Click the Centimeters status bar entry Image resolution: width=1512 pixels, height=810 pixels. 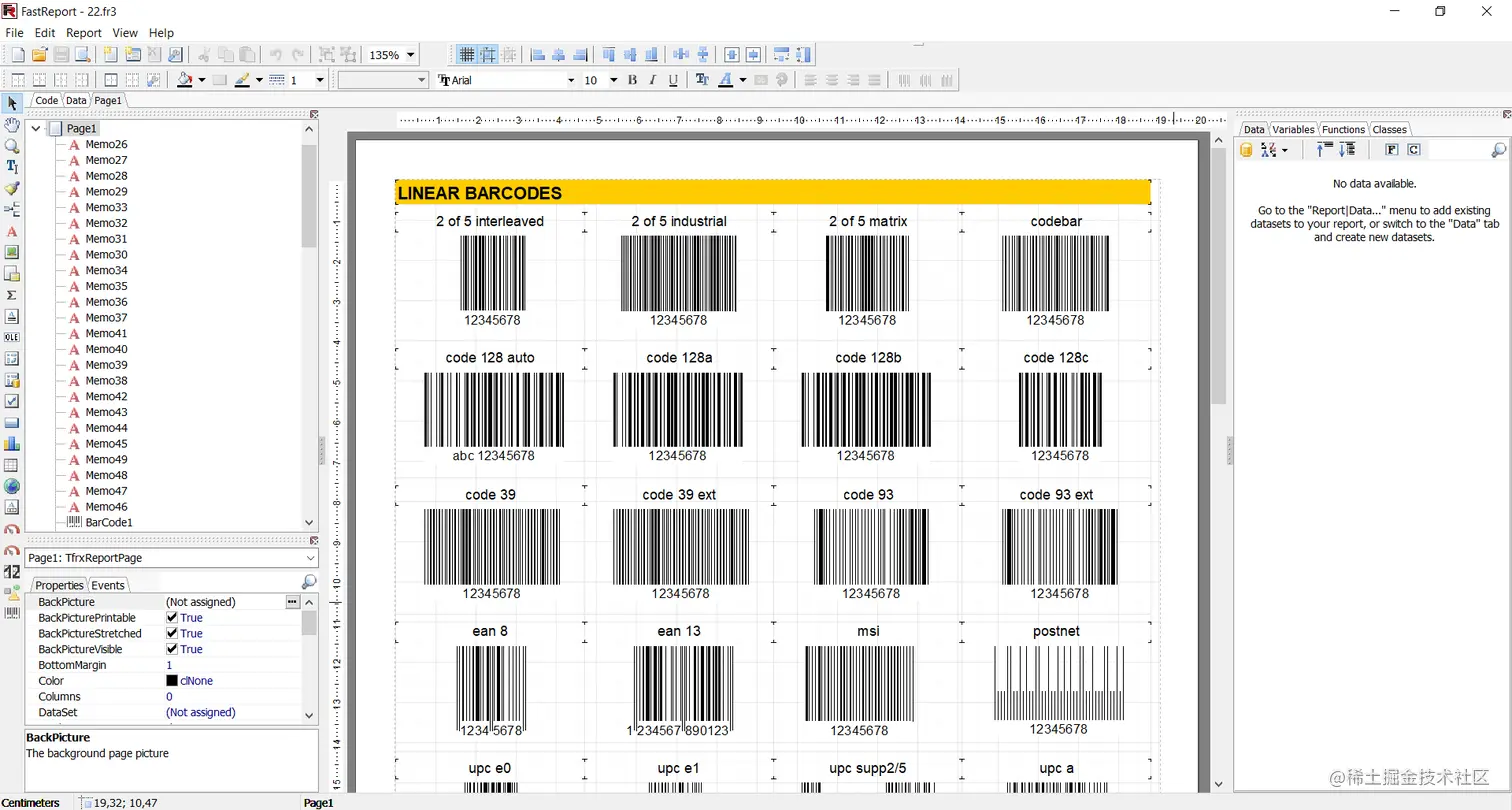pyautogui.click(x=31, y=802)
